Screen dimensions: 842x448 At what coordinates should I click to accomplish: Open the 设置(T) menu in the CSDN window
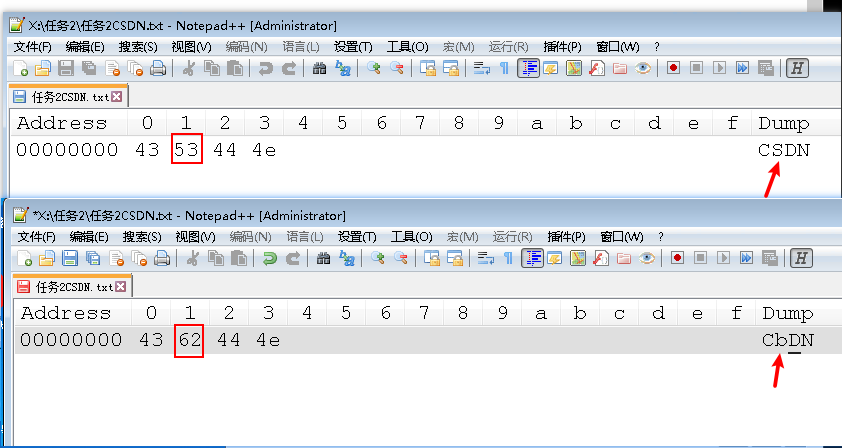353,47
